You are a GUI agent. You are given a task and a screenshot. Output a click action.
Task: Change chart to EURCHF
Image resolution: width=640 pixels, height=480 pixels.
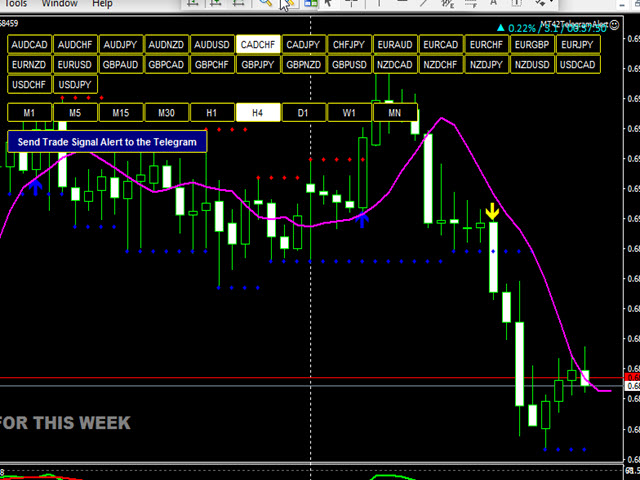click(487, 44)
